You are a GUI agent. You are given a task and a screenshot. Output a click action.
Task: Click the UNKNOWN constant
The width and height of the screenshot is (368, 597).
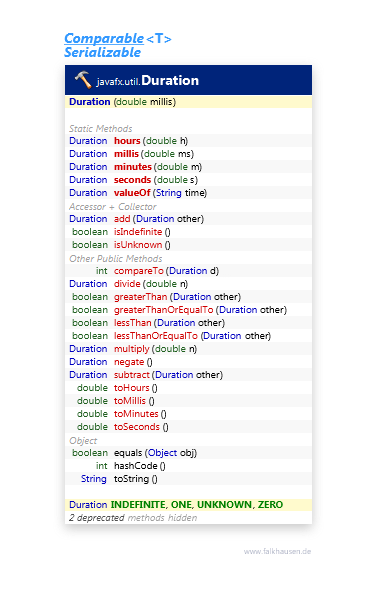[225, 504]
